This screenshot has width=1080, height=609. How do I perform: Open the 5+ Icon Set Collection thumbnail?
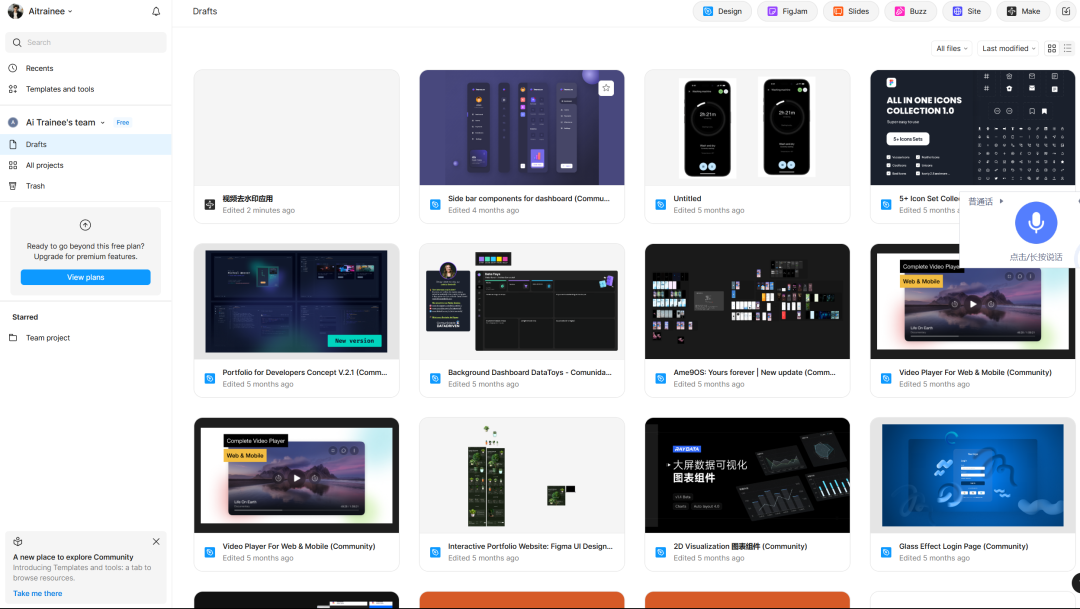coord(972,127)
